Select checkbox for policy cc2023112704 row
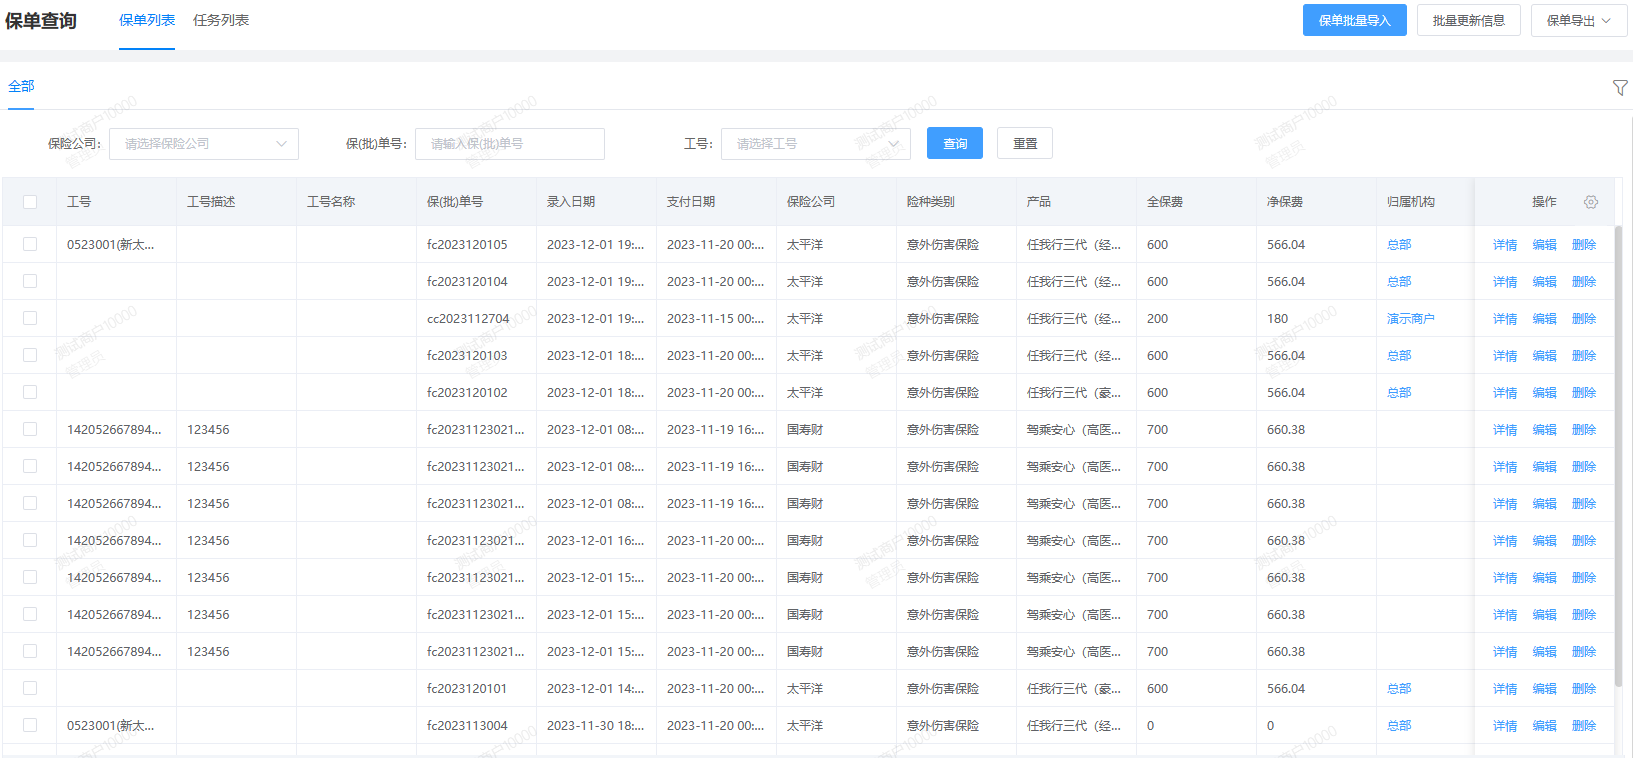1633x758 pixels. pyautogui.click(x=30, y=318)
